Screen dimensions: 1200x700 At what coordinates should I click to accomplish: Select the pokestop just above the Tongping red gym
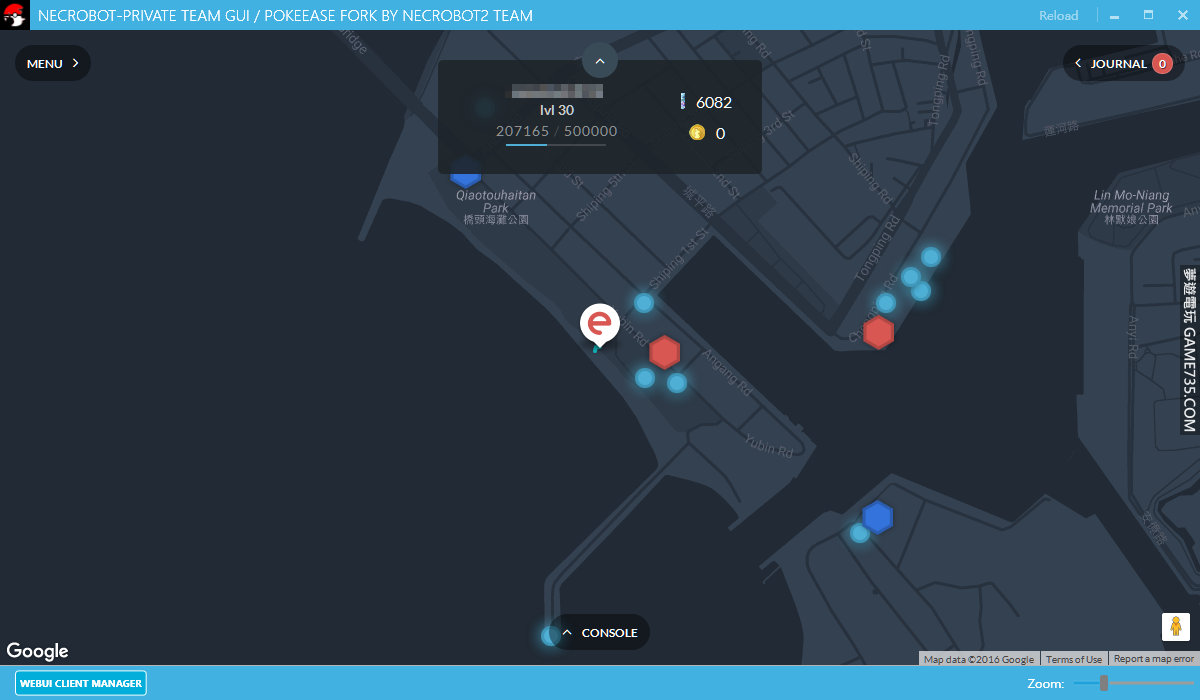click(886, 302)
